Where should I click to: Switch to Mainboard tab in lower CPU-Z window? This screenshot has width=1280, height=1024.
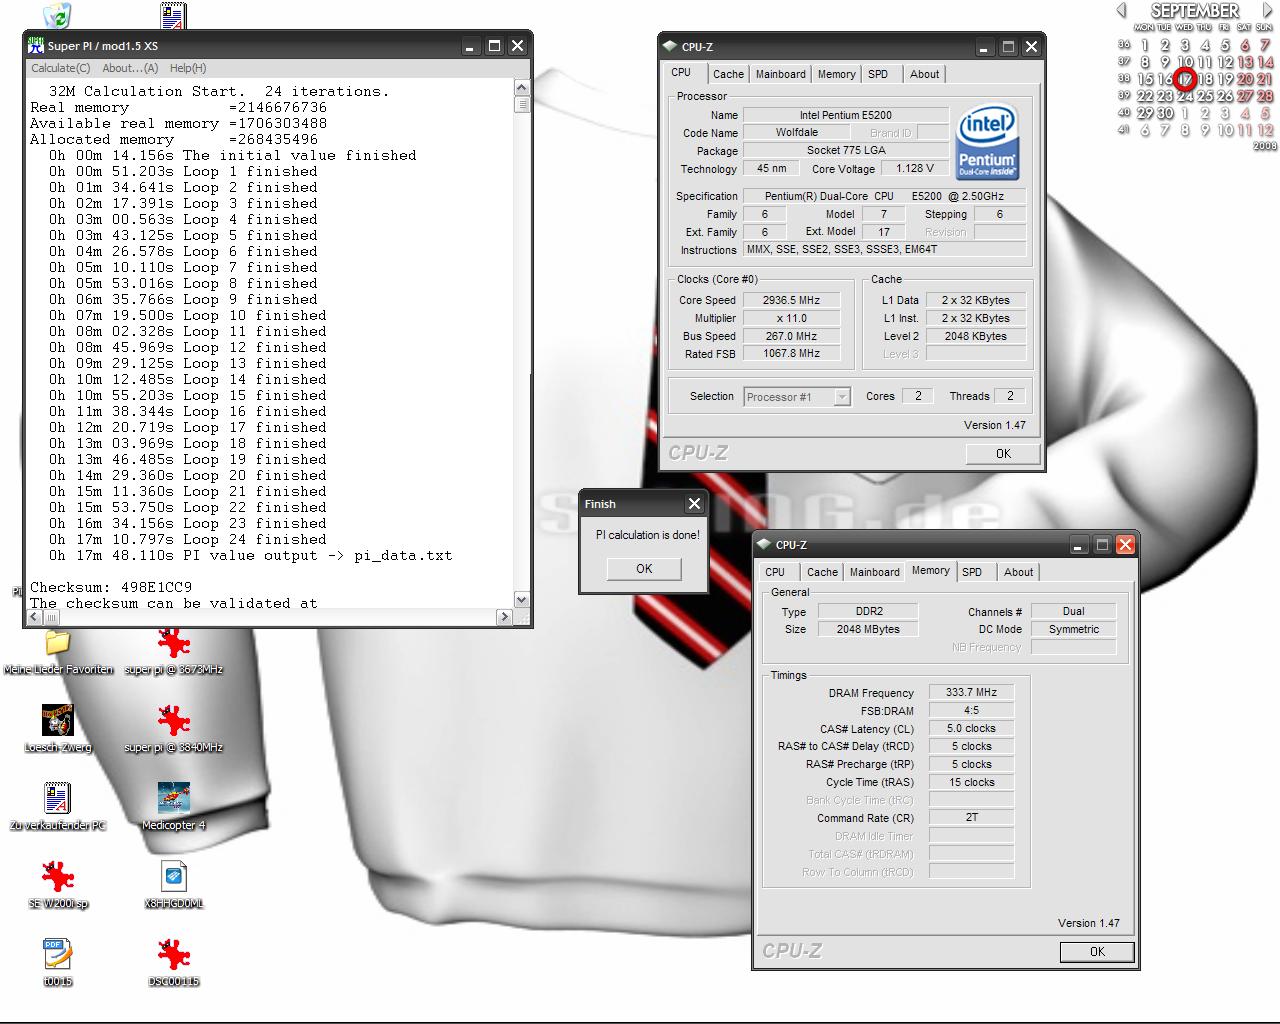click(x=874, y=572)
